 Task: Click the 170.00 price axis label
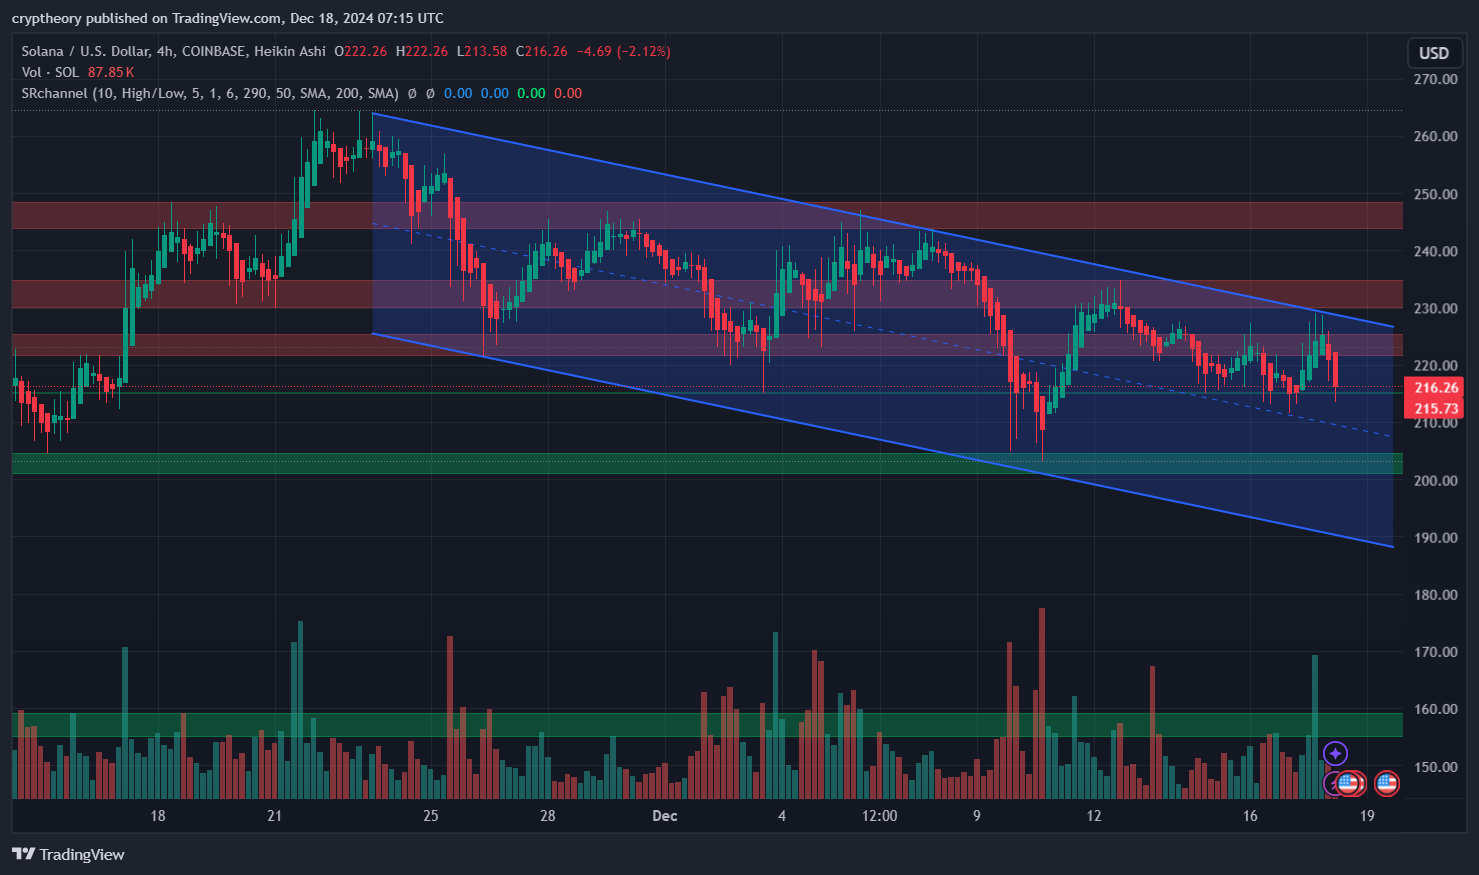click(x=1435, y=651)
